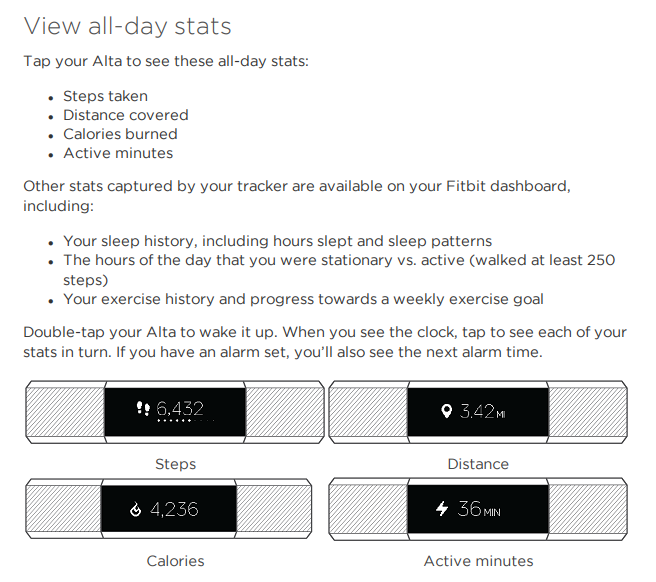The width and height of the screenshot is (656, 582).
Task: Click the location pin icon beside 3.42 MI
Action: [x=446, y=411]
